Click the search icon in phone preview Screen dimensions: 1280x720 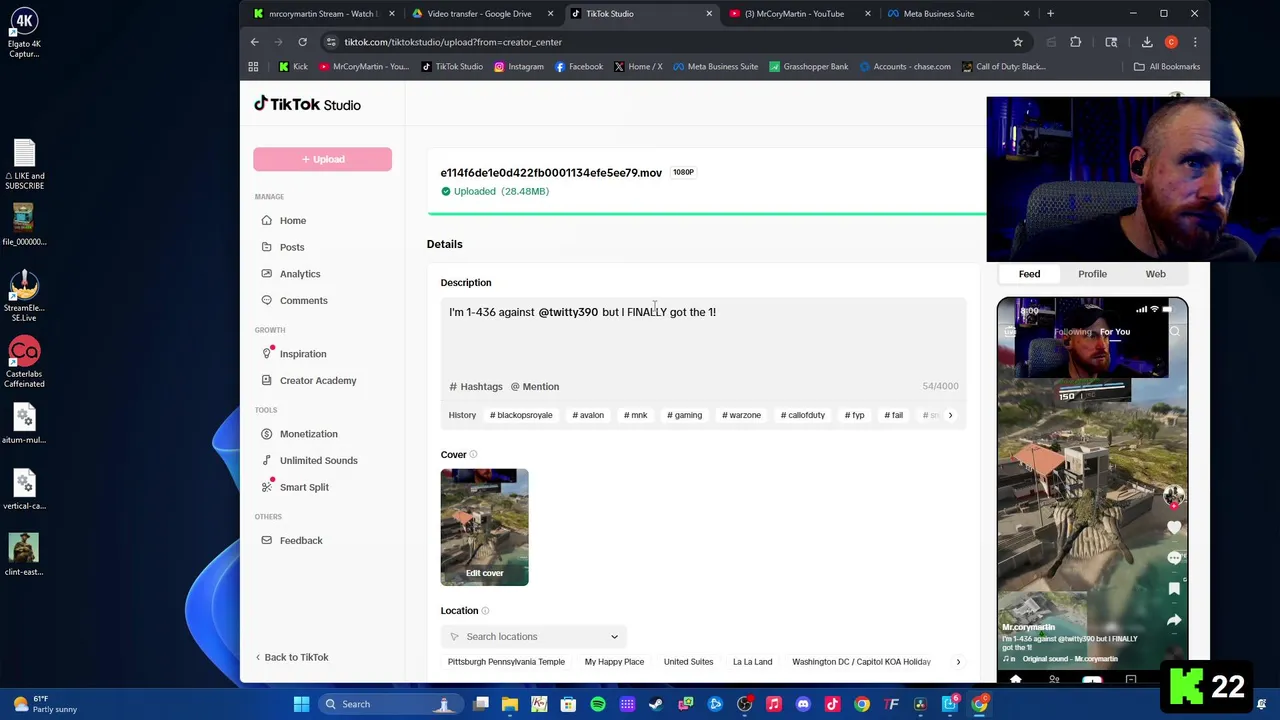pos(1175,332)
